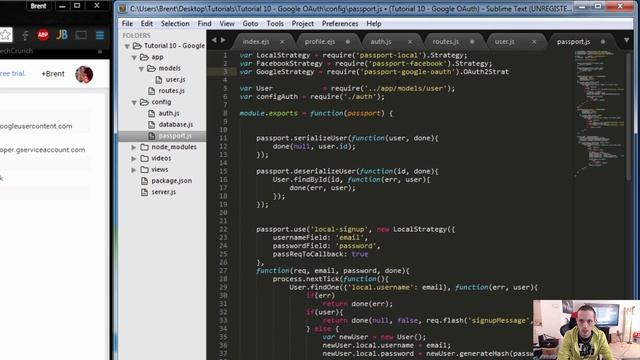Expand the node_modules folder
Image resolution: width=640 pixels, height=360 pixels.
click(x=134, y=147)
